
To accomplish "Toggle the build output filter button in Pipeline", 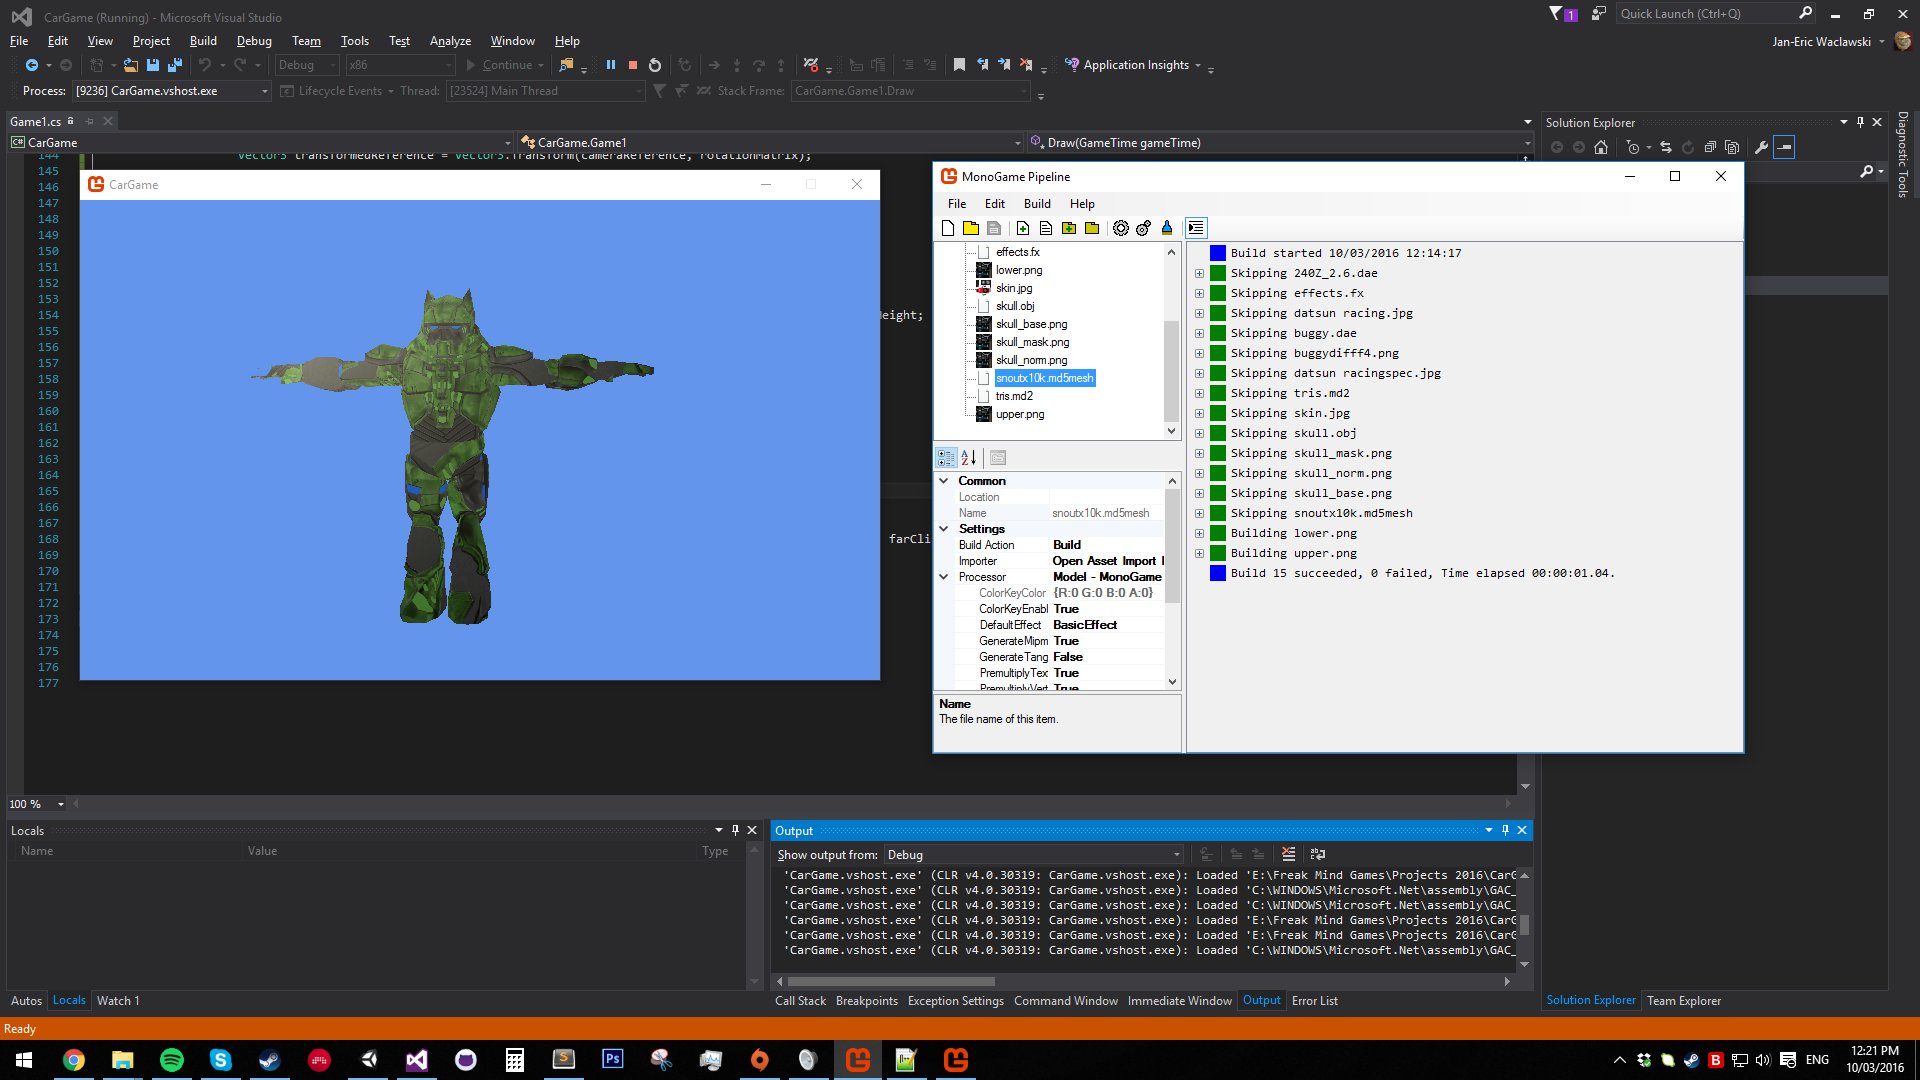I will click(x=1196, y=228).
